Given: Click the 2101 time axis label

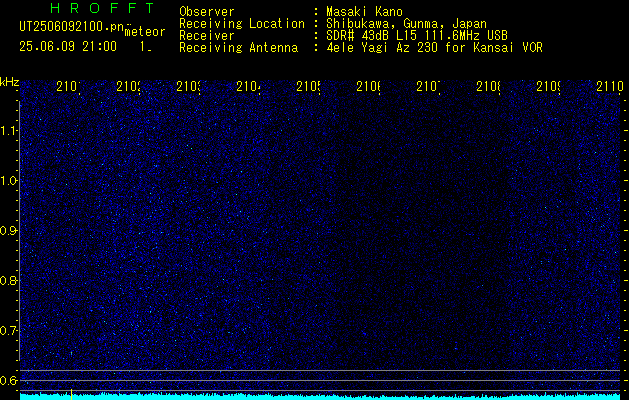Looking at the screenshot, I should (x=68, y=87).
